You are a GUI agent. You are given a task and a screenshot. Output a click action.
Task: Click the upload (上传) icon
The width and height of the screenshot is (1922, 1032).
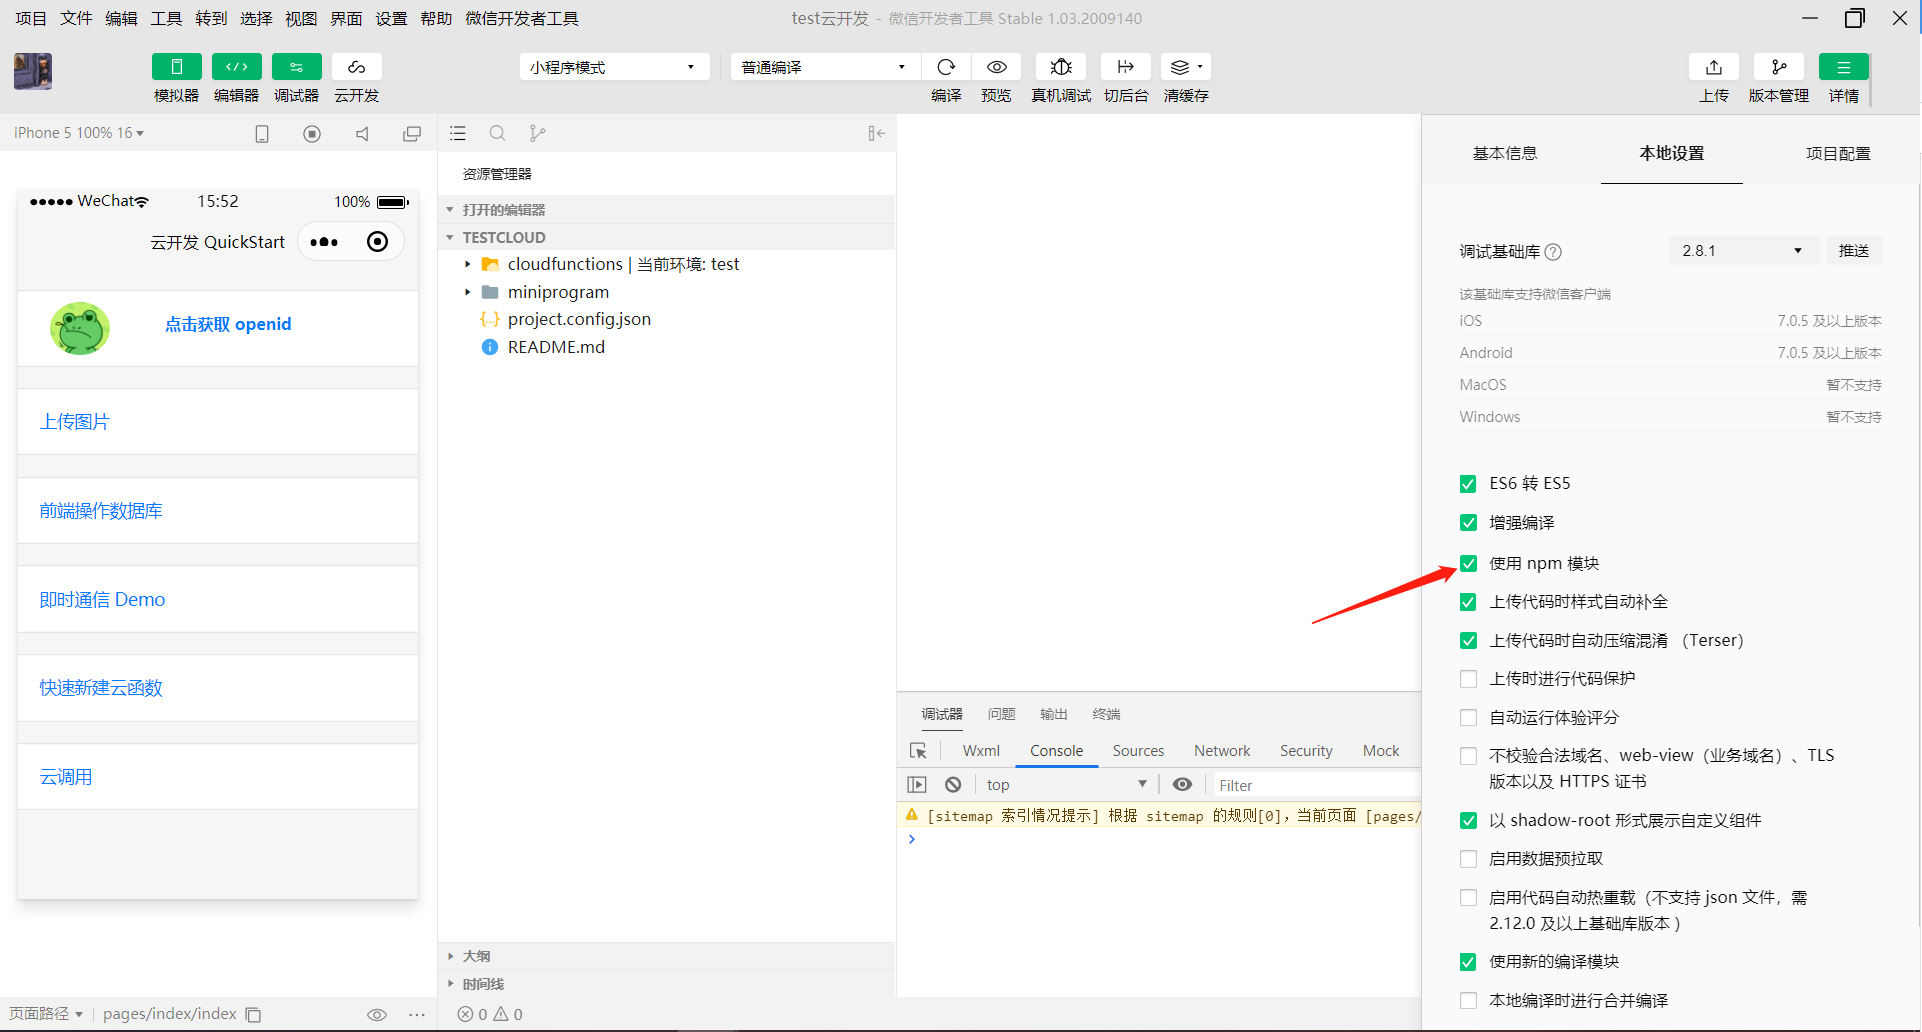(1714, 67)
